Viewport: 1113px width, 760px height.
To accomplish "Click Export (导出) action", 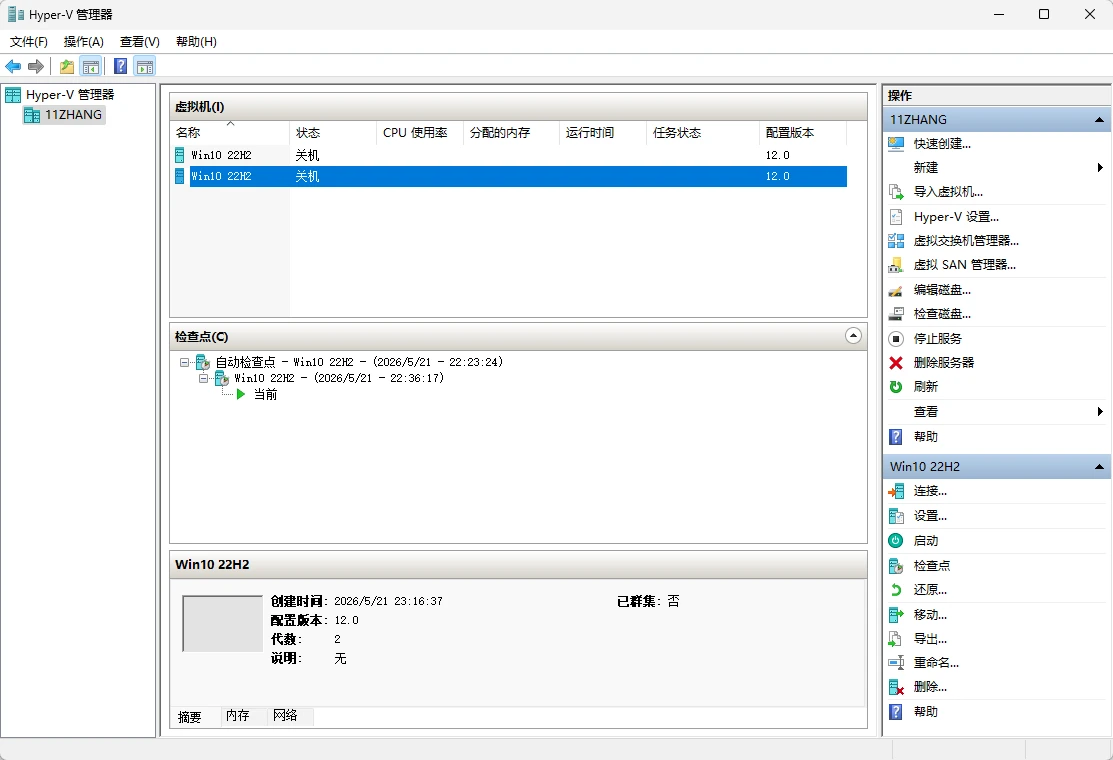I will click(x=929, y=639).
